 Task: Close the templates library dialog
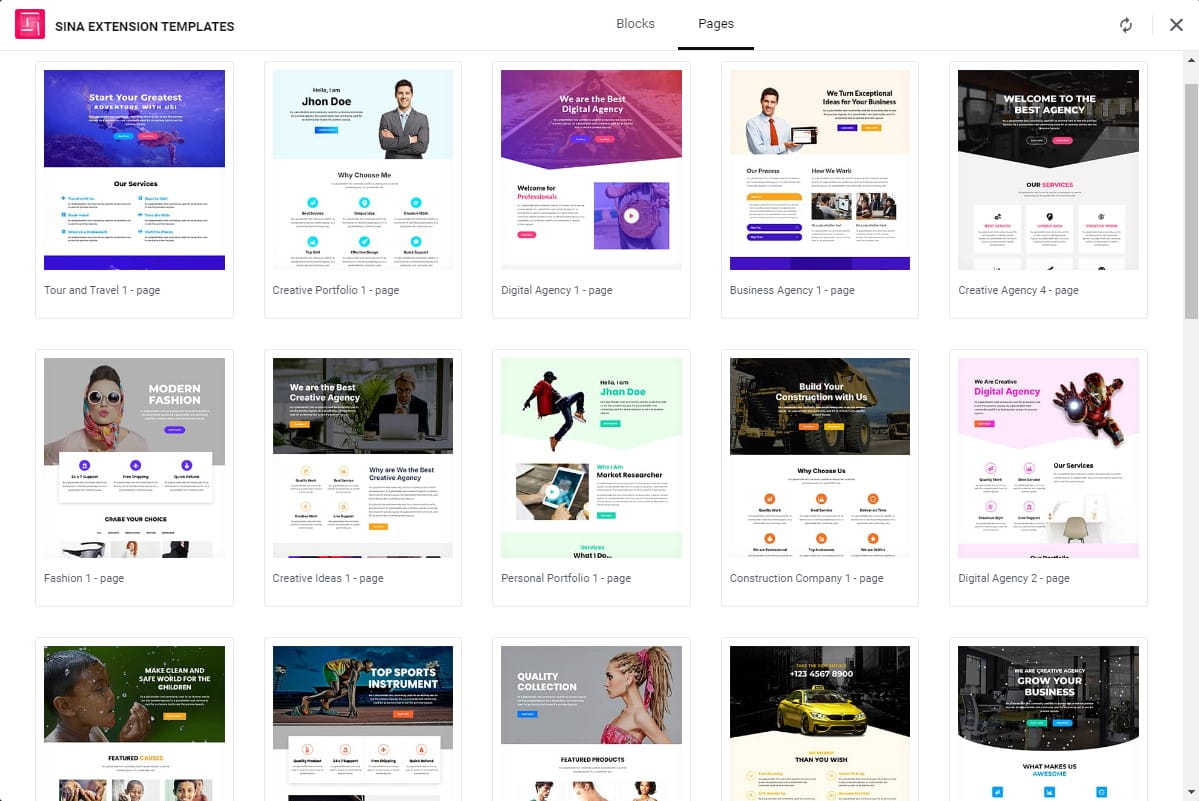click(1176, 25)
